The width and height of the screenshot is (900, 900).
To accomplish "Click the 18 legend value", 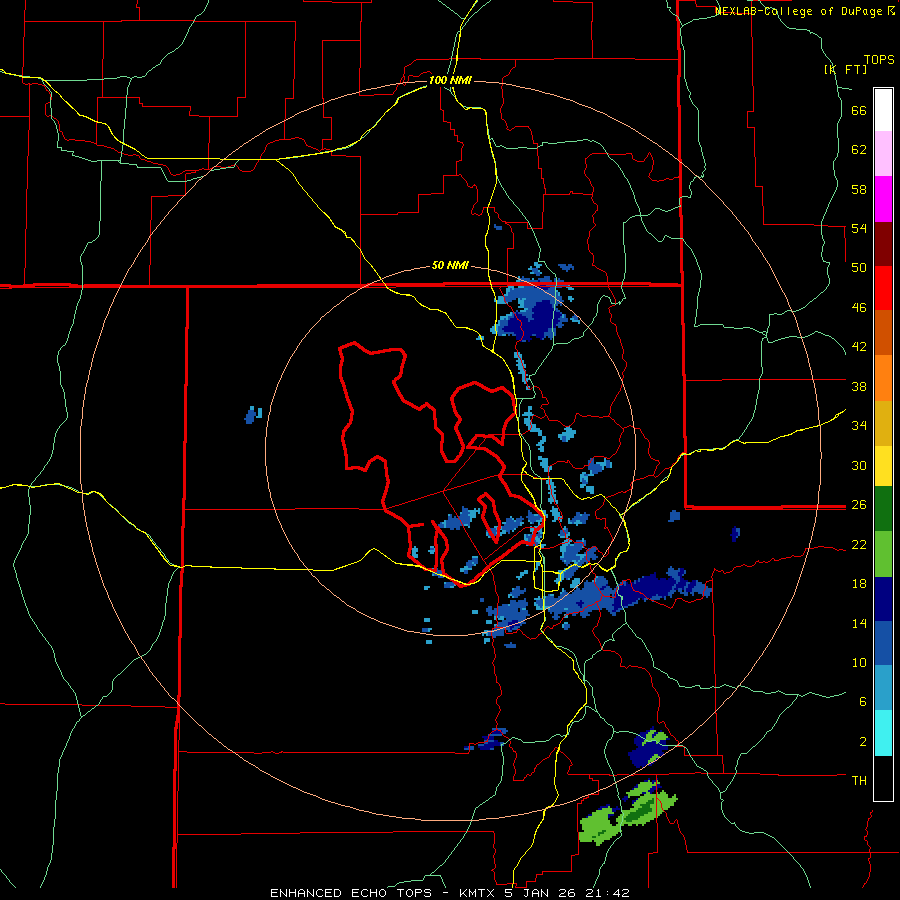I will pos(859,584).
